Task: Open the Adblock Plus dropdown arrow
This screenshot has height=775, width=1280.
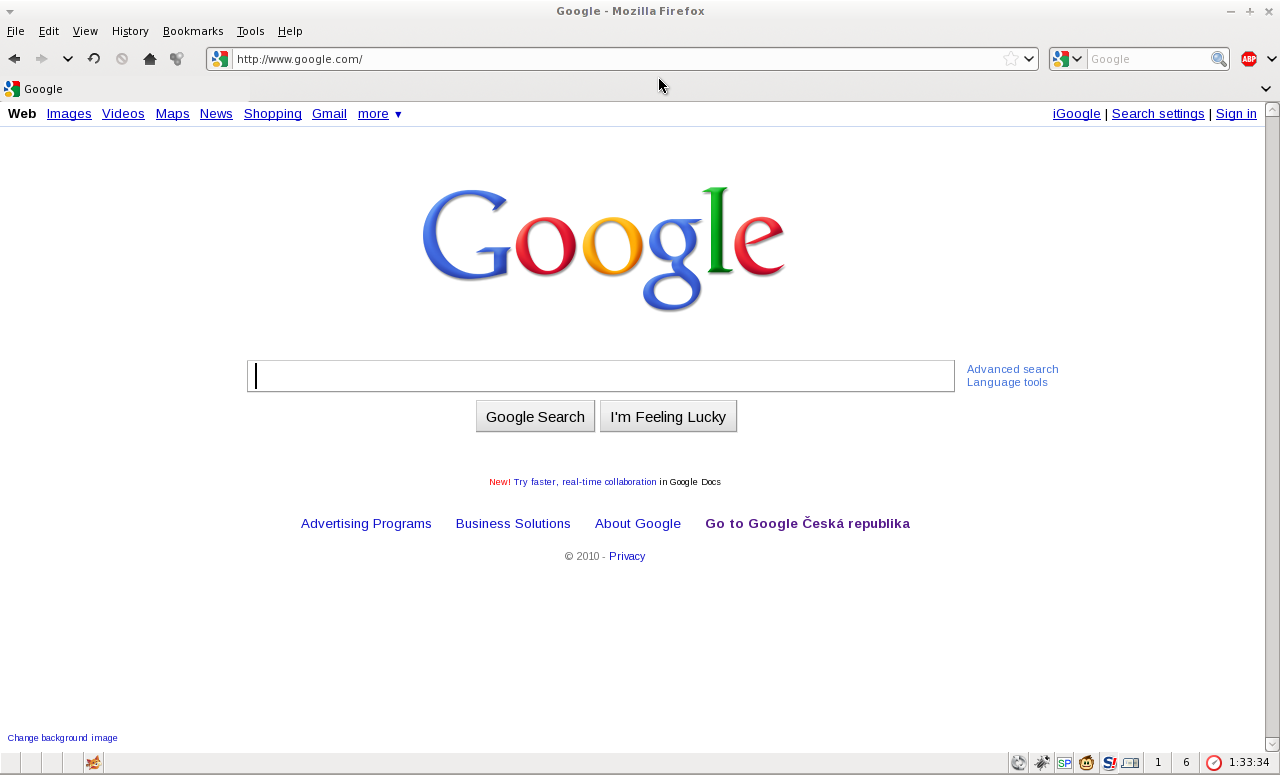Action: pyautogui.click(x=1271, y=59)
